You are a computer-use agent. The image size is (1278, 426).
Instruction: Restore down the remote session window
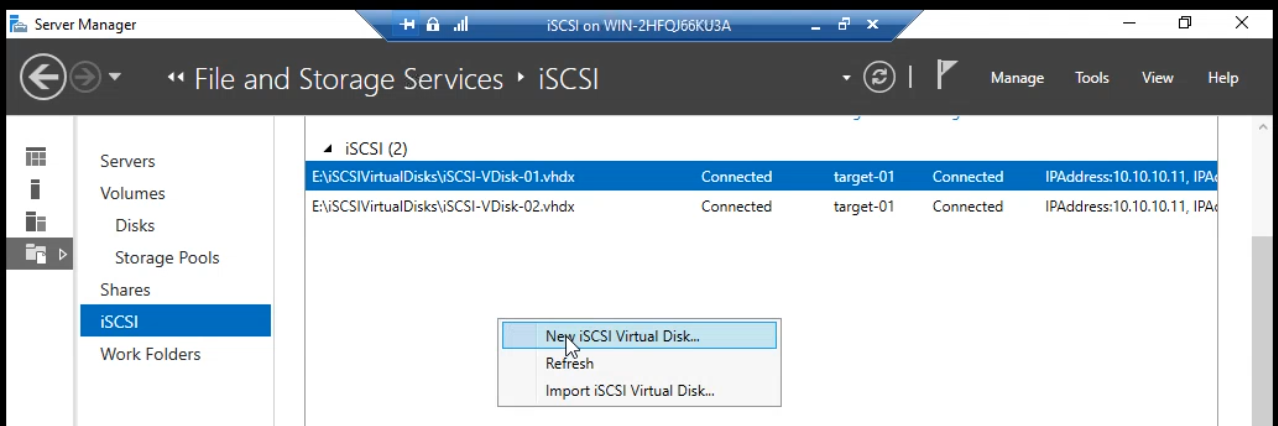(x=844, y=24)
